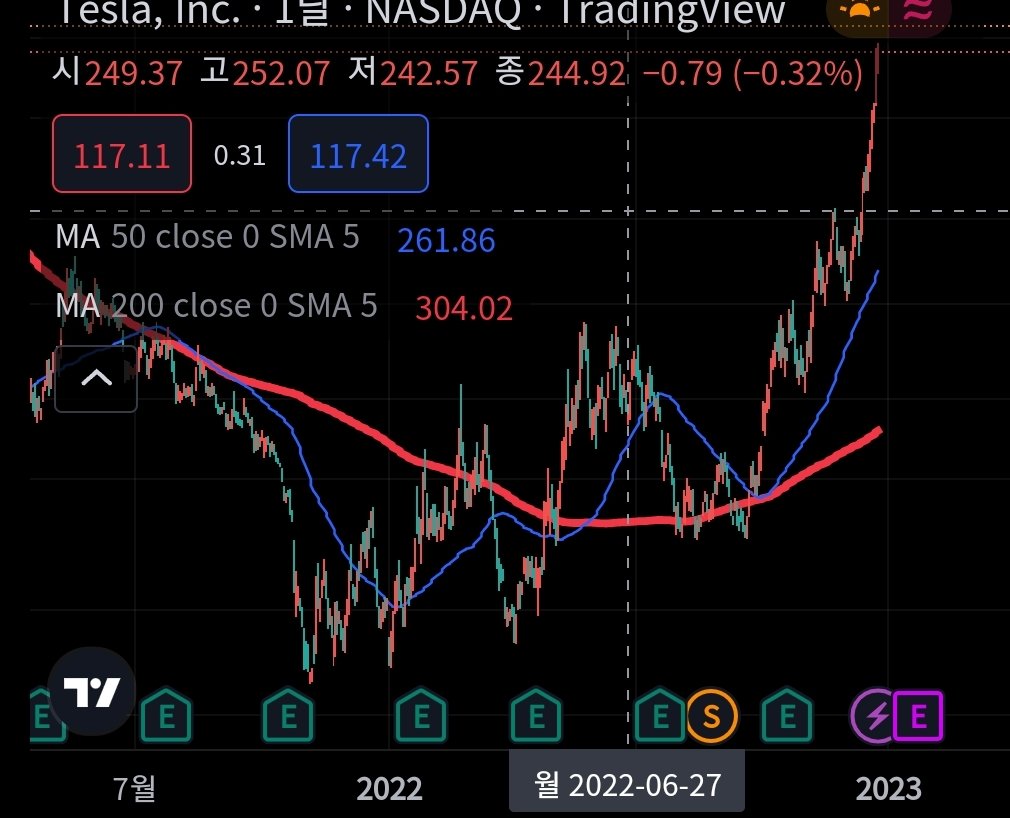Tap the high price 252.07 value

[x=281, y=73]
